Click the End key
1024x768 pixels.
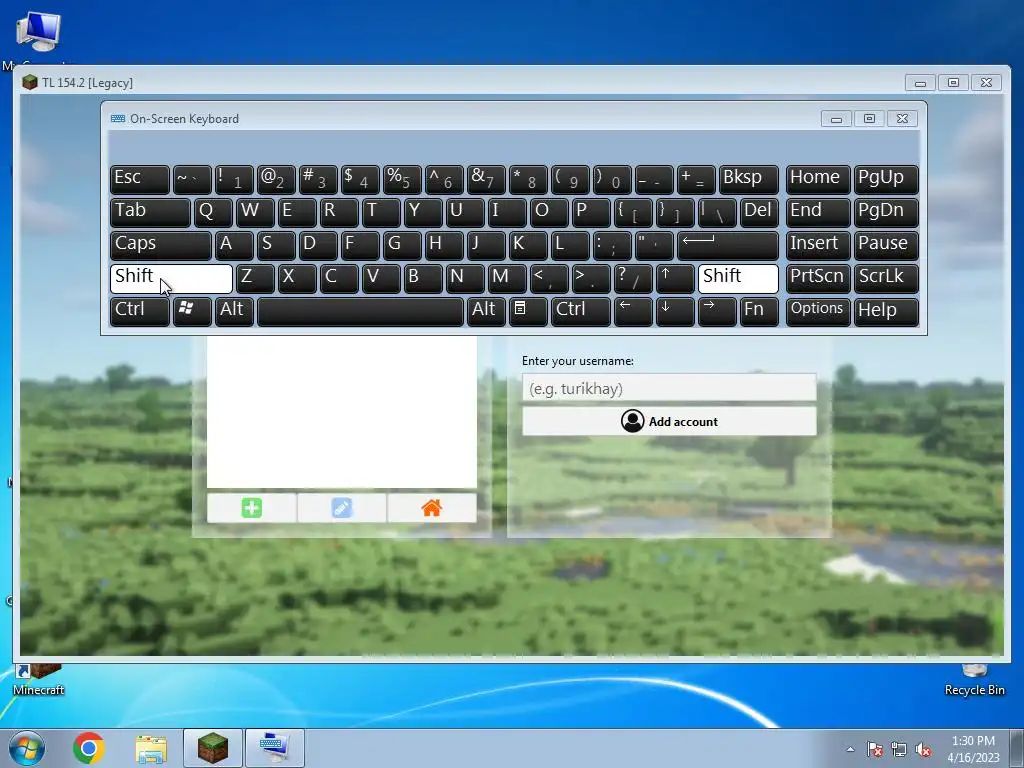pos(818,213)
